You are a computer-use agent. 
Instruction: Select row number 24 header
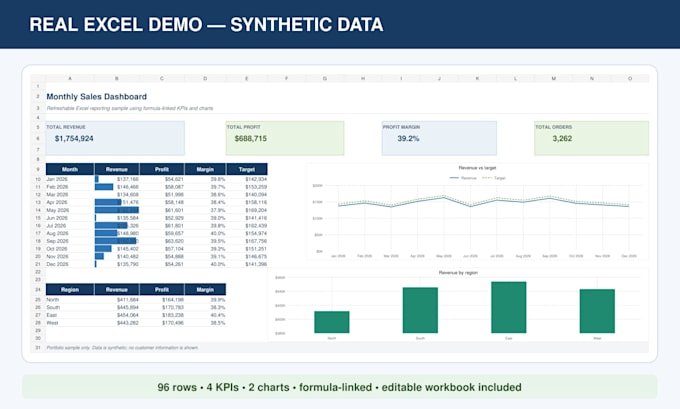[x=38, y=289]
